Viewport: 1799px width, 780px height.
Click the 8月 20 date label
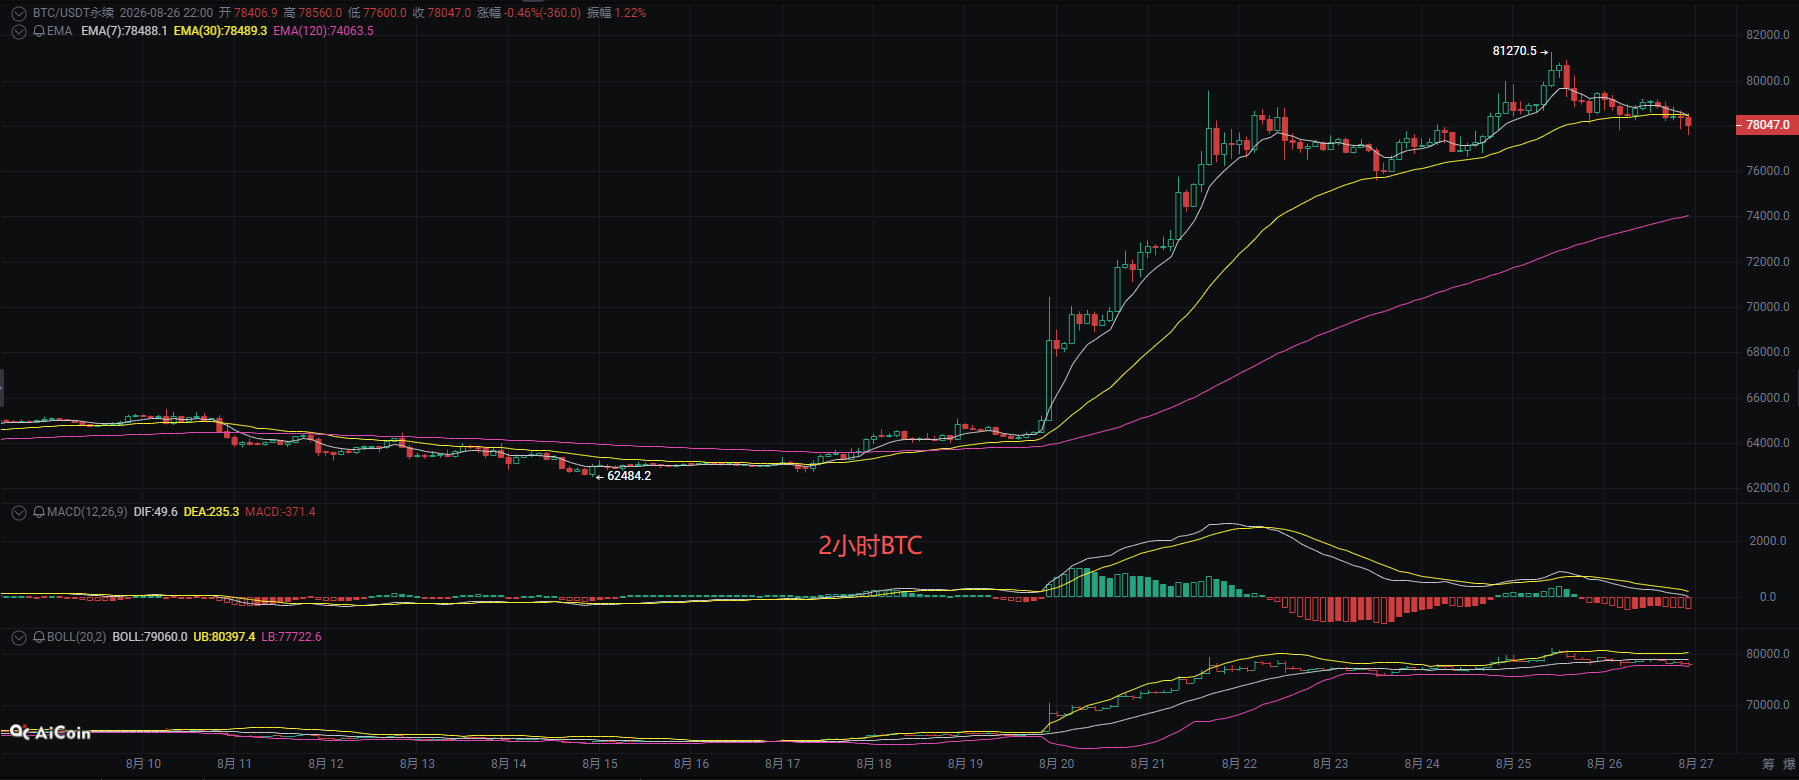(x=1056, y=764)
